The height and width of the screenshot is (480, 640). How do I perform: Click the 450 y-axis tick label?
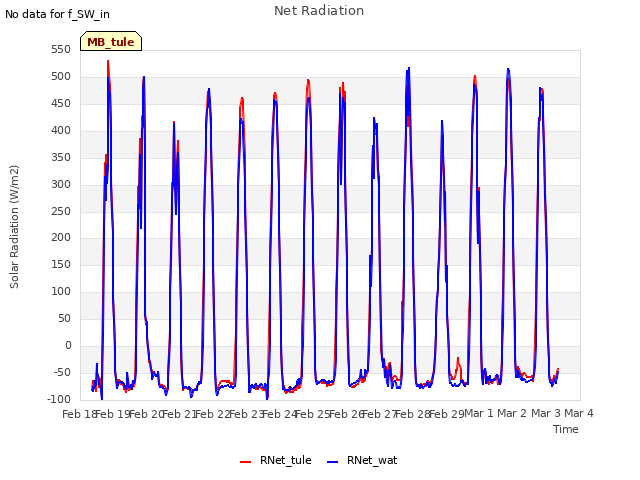(x=61, y=104)
